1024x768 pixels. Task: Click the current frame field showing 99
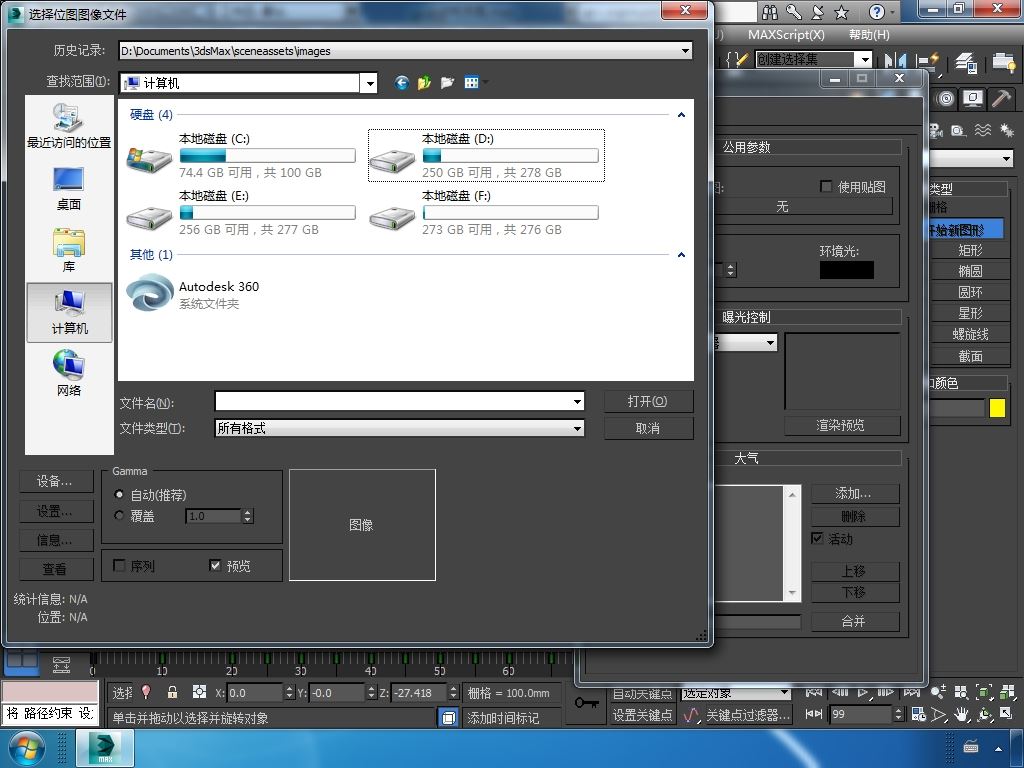862,714
